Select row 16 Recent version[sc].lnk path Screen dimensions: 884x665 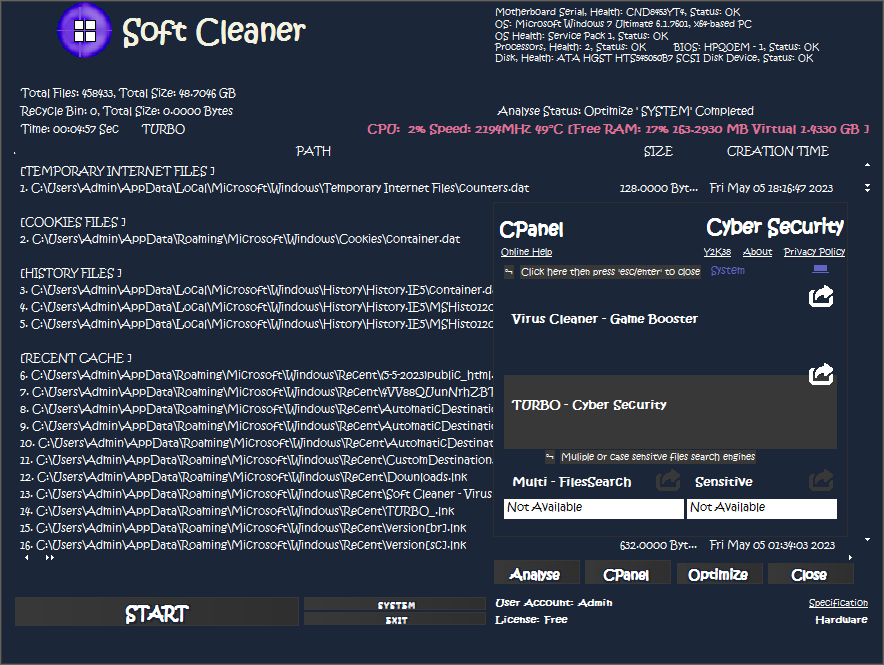tap(243, 545)
